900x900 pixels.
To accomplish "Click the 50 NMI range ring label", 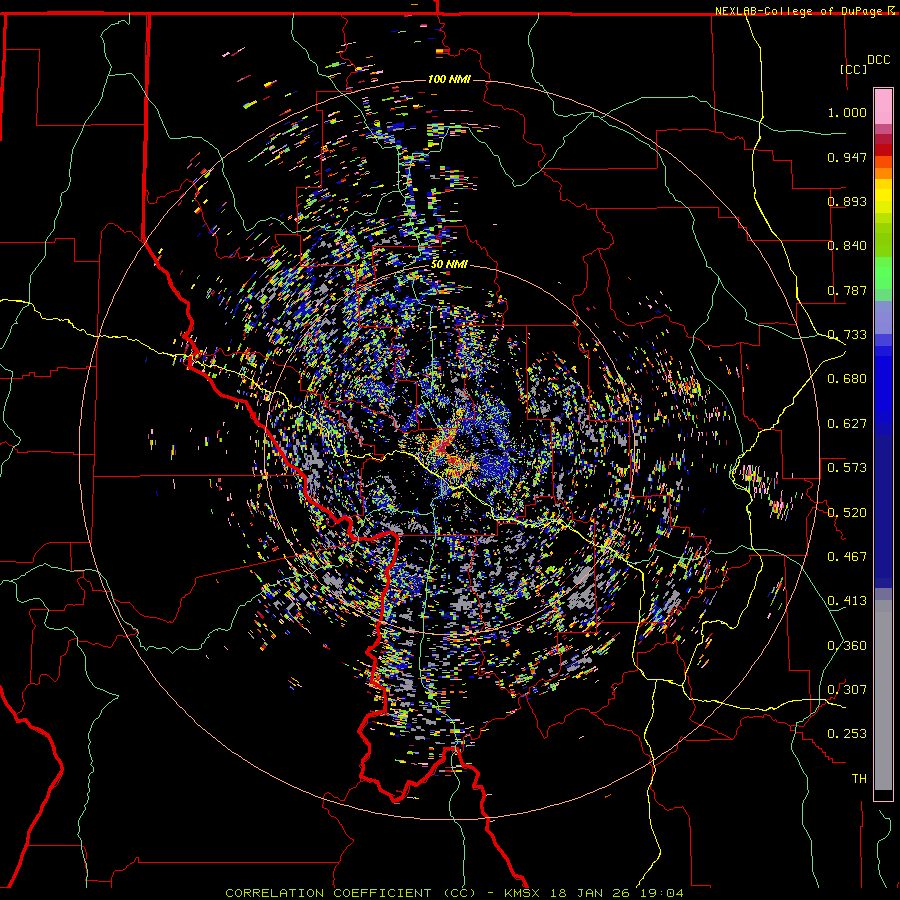I will 449,265.
